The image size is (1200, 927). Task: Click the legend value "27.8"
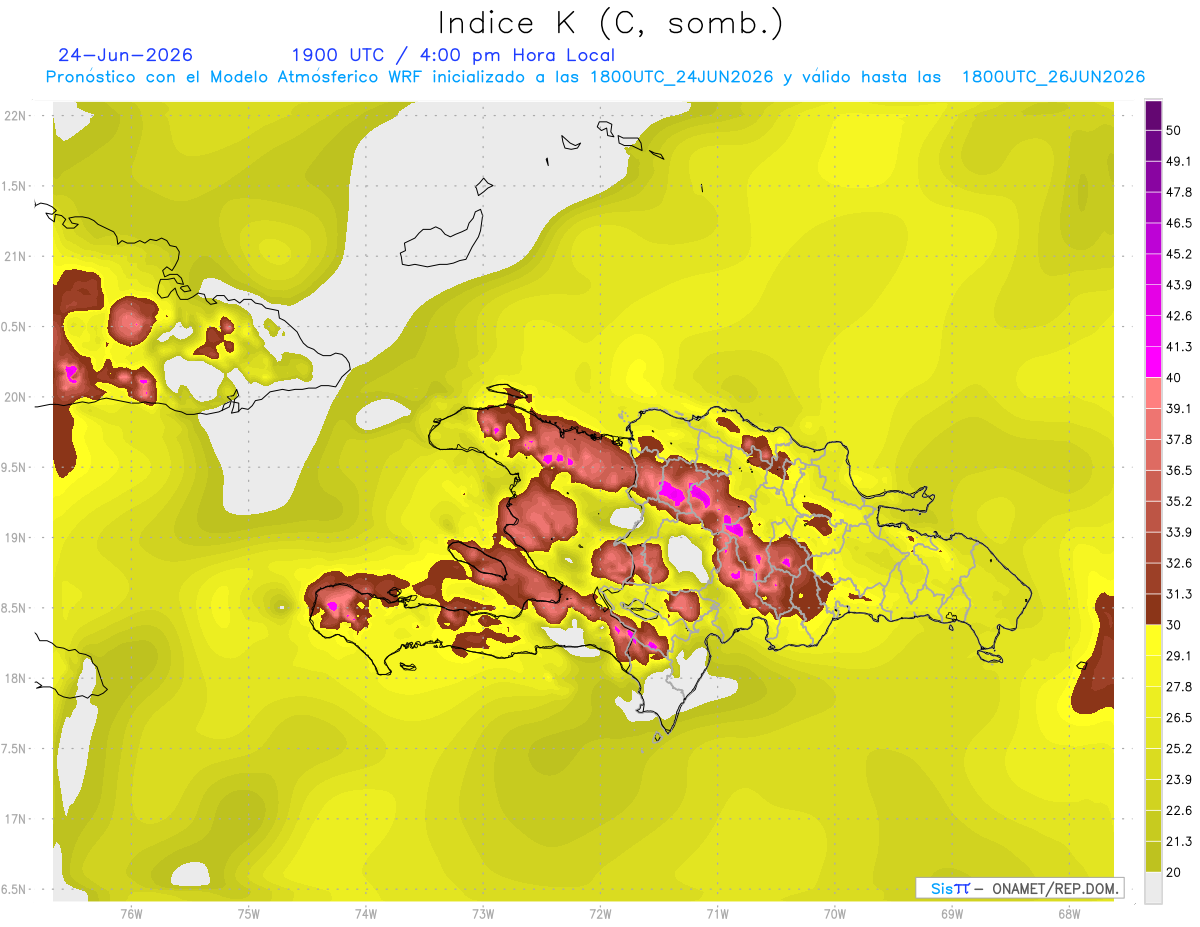(1179, 686)
